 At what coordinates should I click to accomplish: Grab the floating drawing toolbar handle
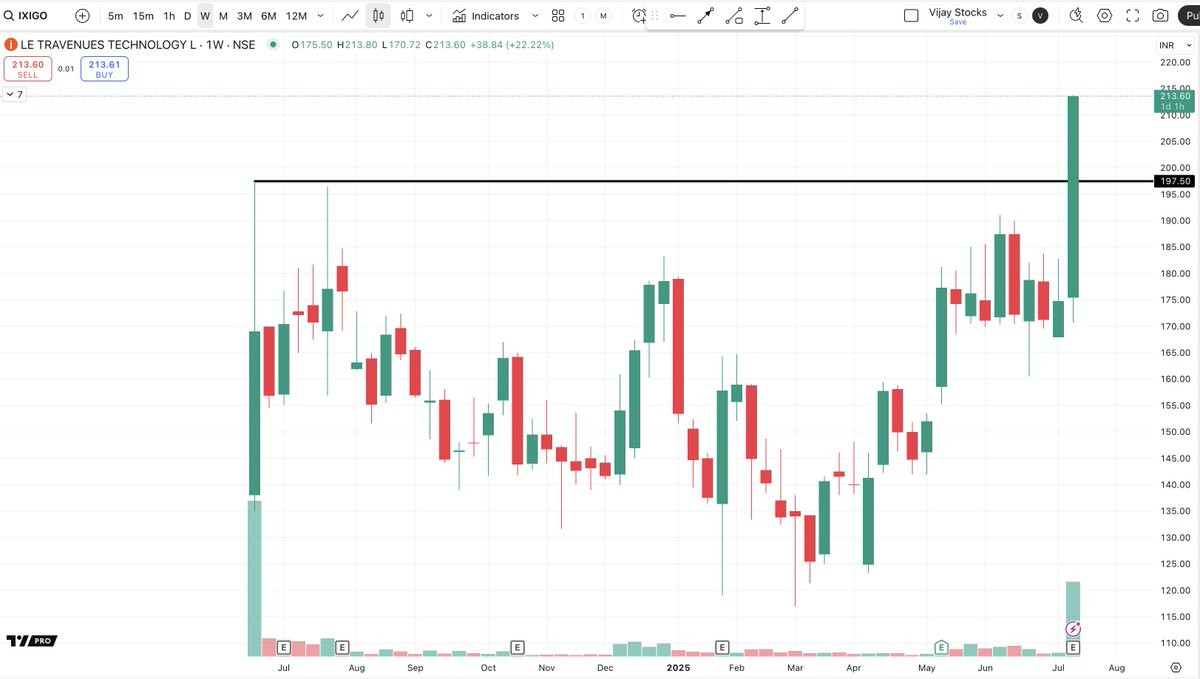tap(656, 16)
